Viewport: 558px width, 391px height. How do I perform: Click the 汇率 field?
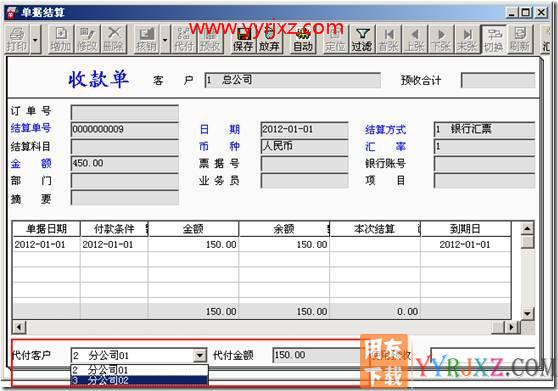484,146
